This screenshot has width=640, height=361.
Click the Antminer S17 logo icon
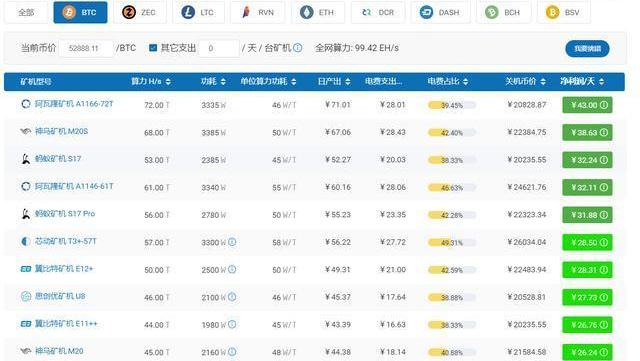click(26, 159)
